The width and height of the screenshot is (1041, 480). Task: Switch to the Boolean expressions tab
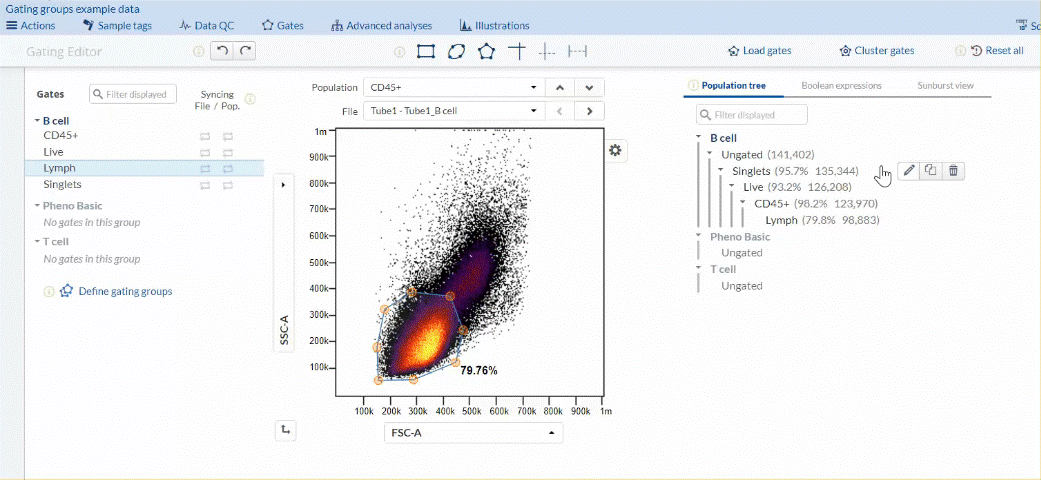pyautogui.click(x=841, y=86)
